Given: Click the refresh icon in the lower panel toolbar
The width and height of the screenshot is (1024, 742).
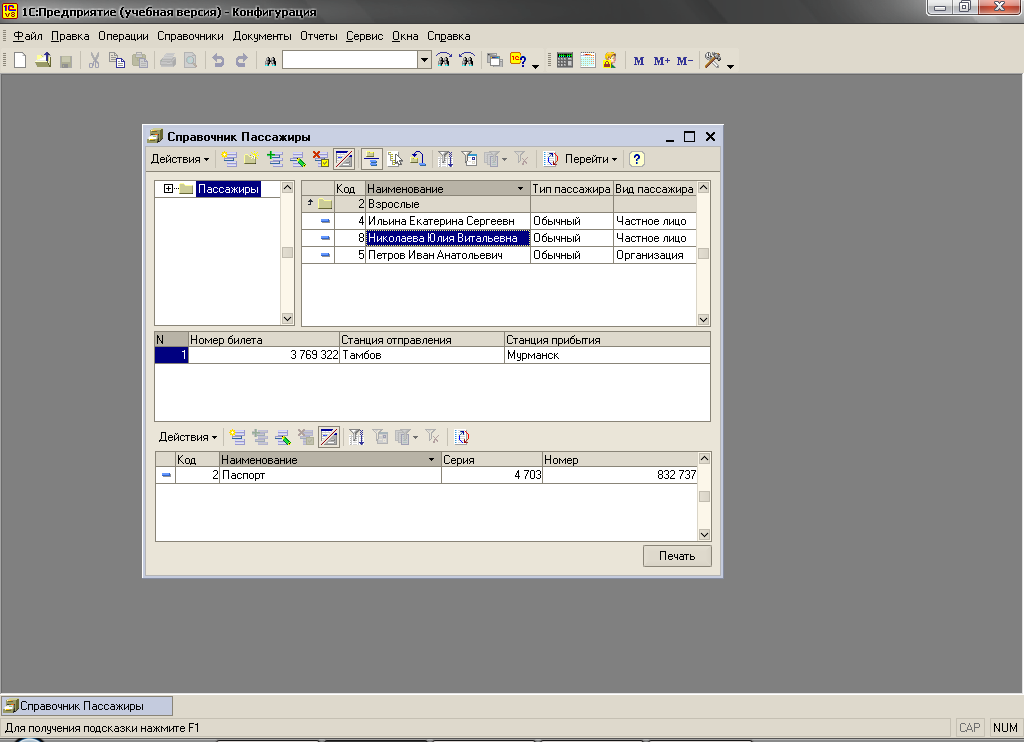Looking at the screenshot, I should (x=462, y=437).
